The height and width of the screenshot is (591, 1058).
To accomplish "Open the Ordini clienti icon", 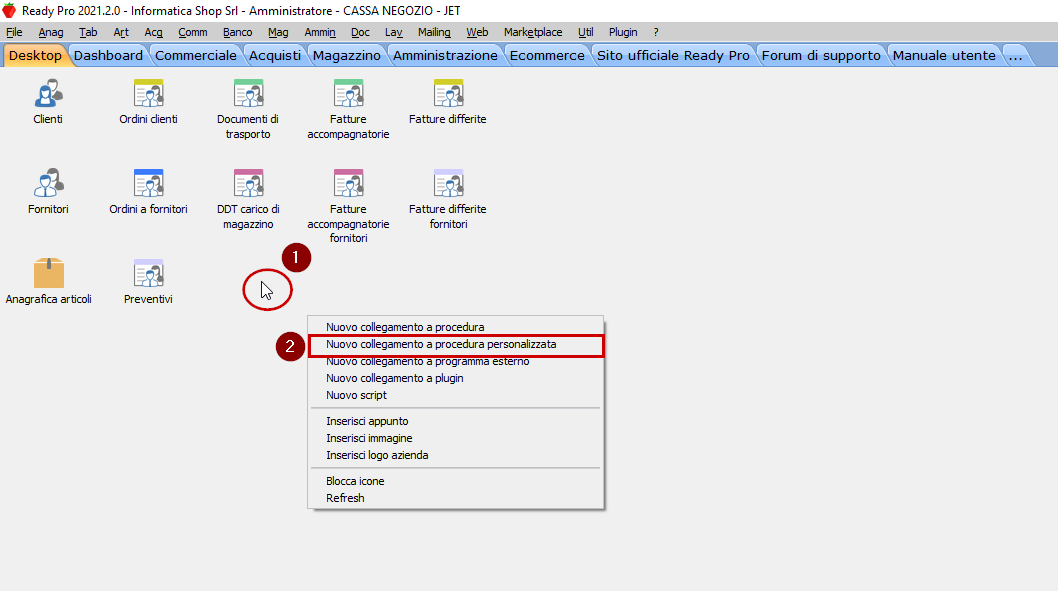I will point(148,94).
